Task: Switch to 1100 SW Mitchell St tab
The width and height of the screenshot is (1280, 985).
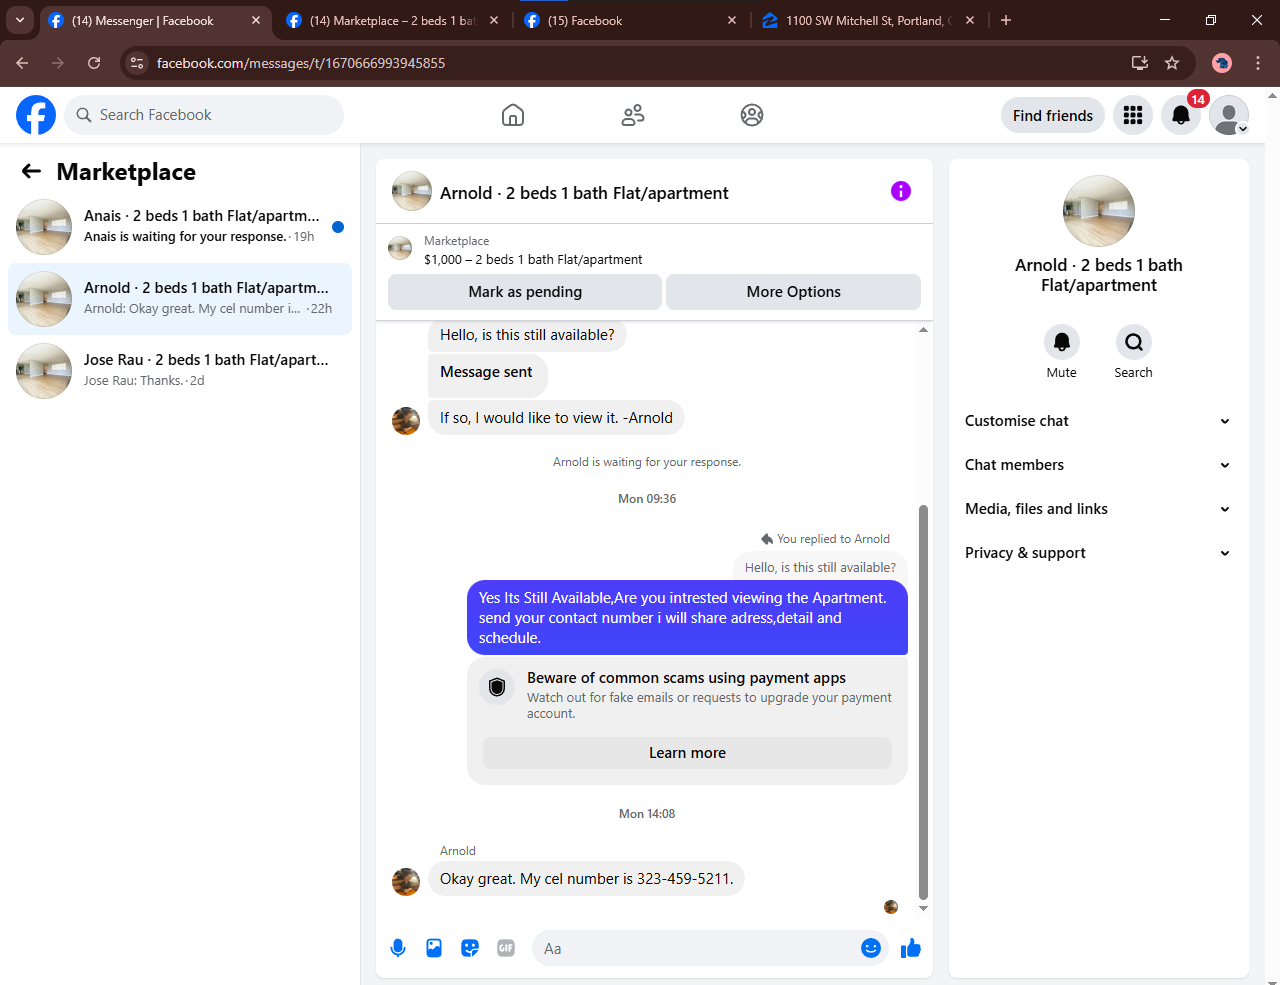Action: [x=866, y=20]
